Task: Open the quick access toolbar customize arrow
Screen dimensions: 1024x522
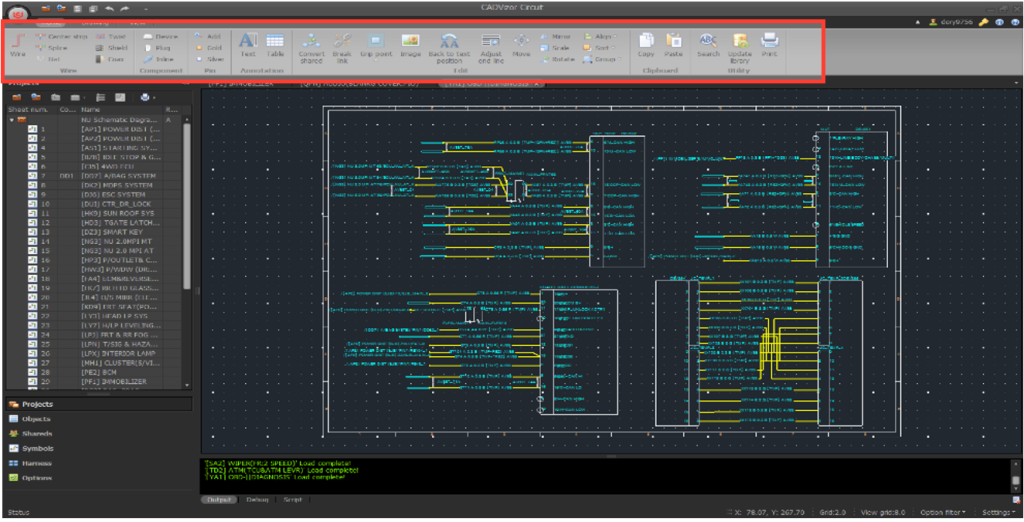Action: coord(145,9)
